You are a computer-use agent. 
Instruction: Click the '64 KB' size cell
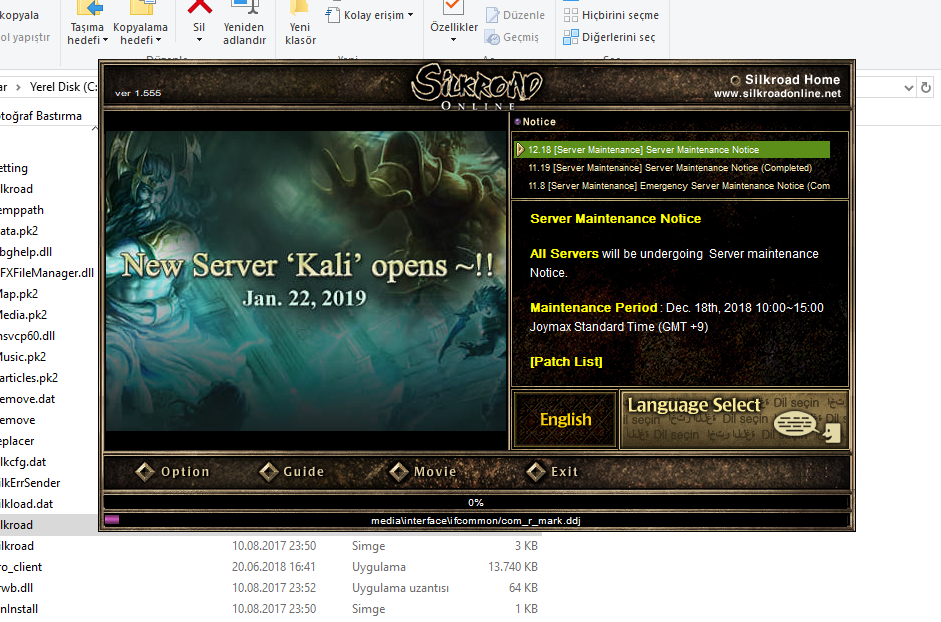523,588
